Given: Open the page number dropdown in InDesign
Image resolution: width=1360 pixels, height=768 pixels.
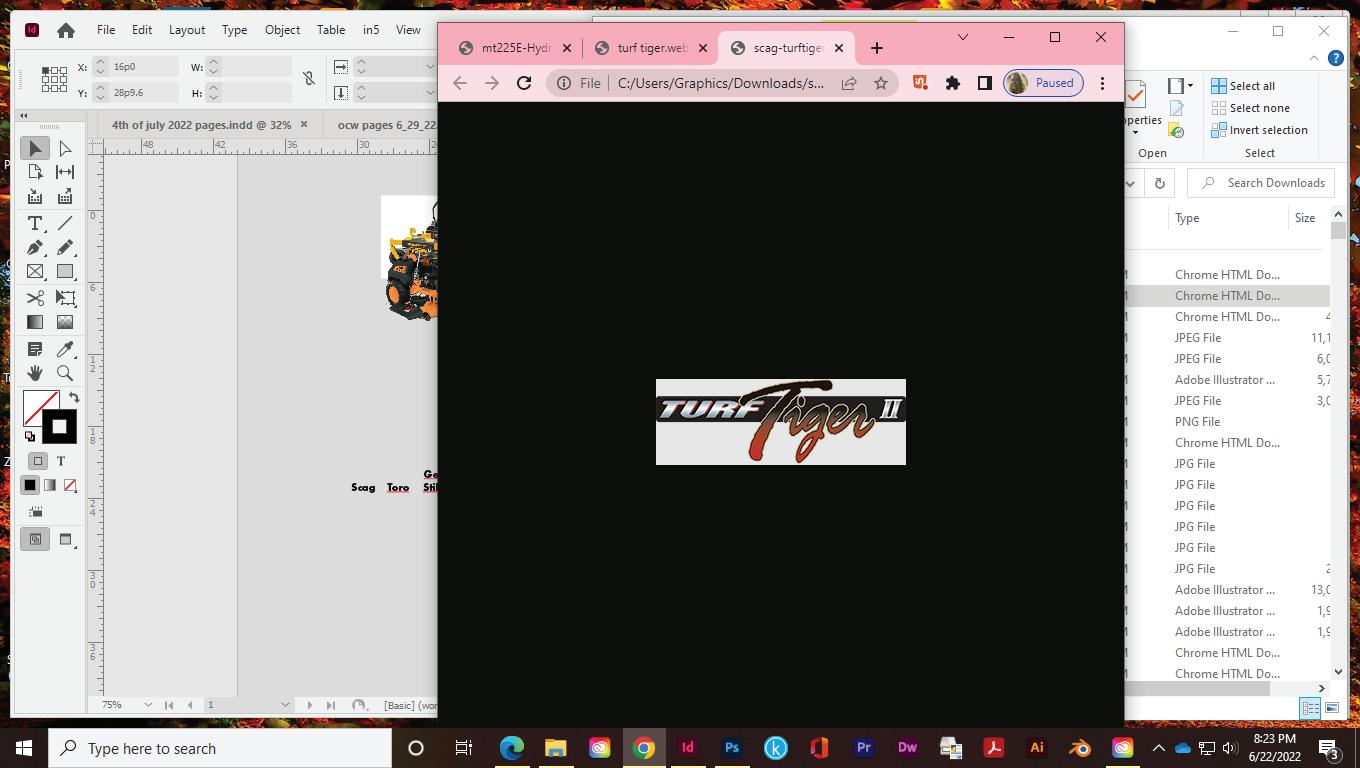Looking at the screenshot, I should 285,705.
